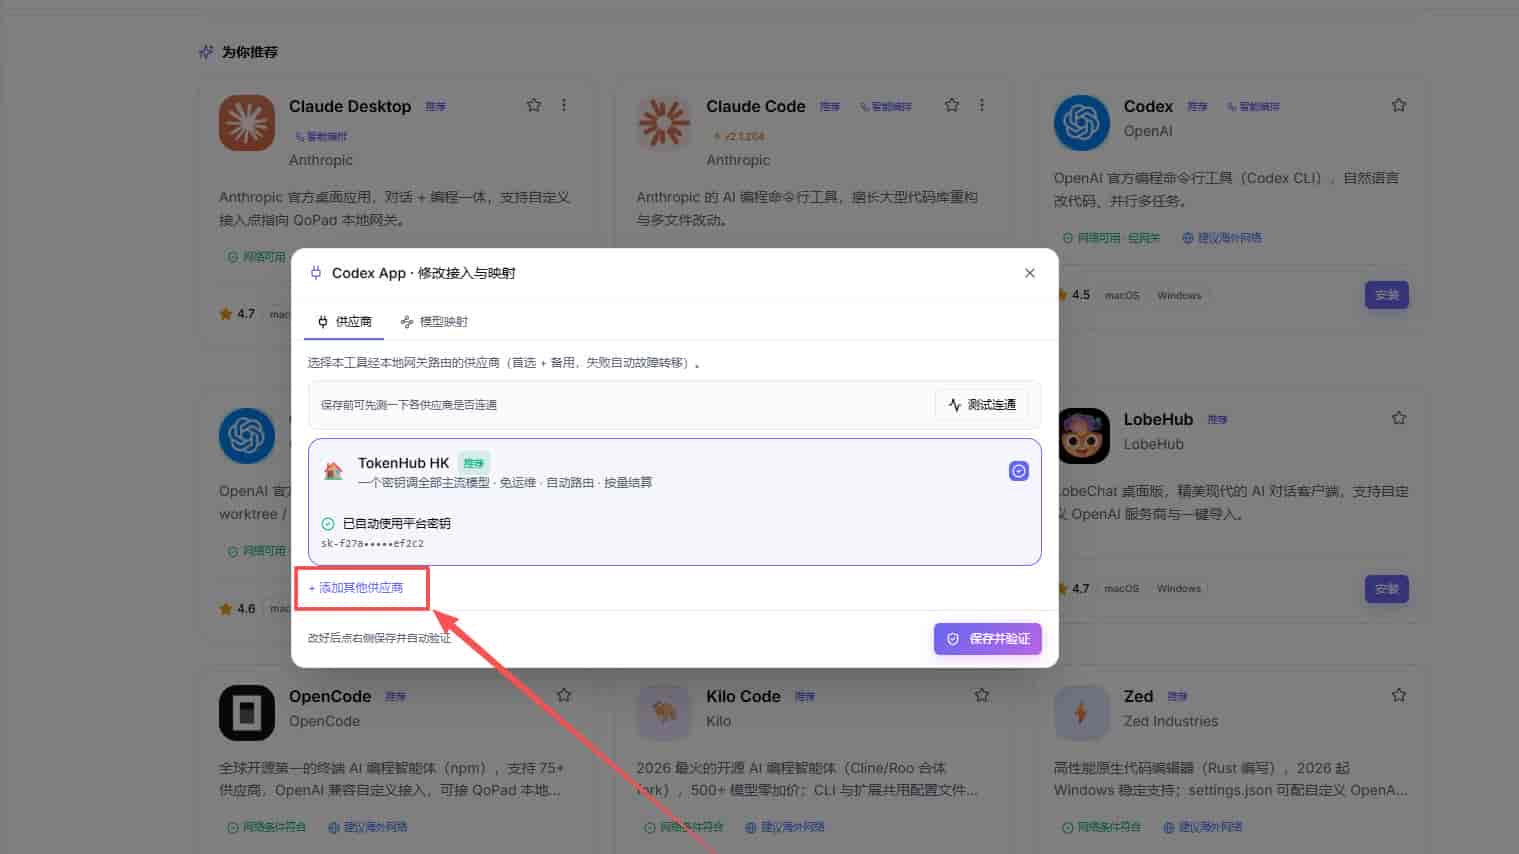This screenshot has height=854, width=1519.
Task: Click the 保存并验证 button
Action: pos(988,639)
